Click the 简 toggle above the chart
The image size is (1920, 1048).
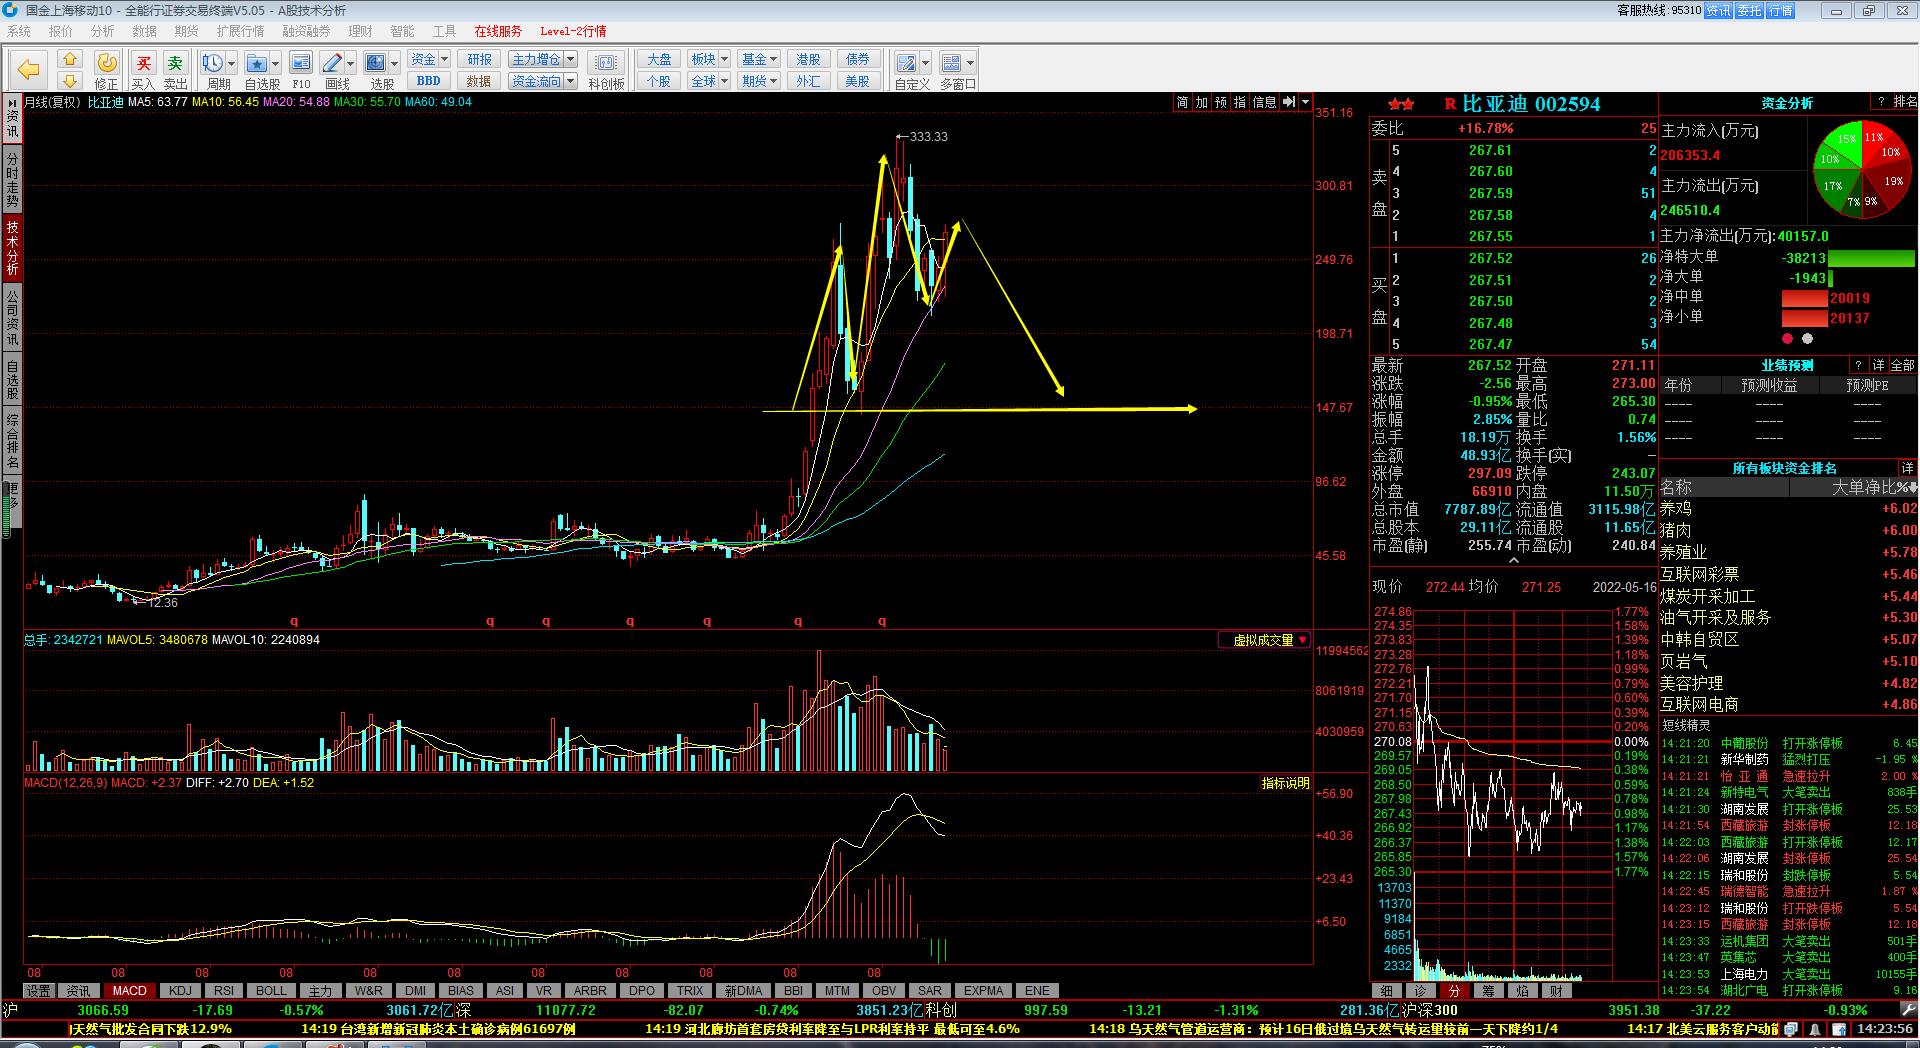pyautogui.click(x=1182, y=102)
